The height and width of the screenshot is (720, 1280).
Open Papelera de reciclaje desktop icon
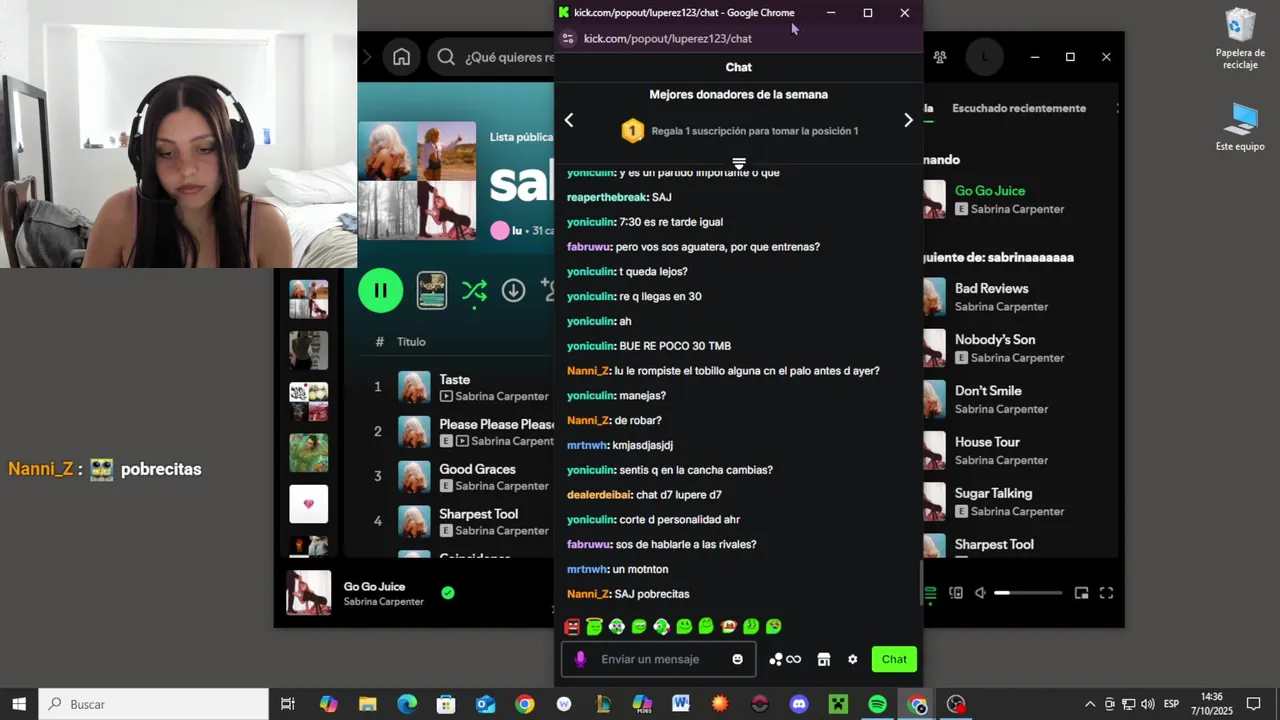coord(1240,40)
